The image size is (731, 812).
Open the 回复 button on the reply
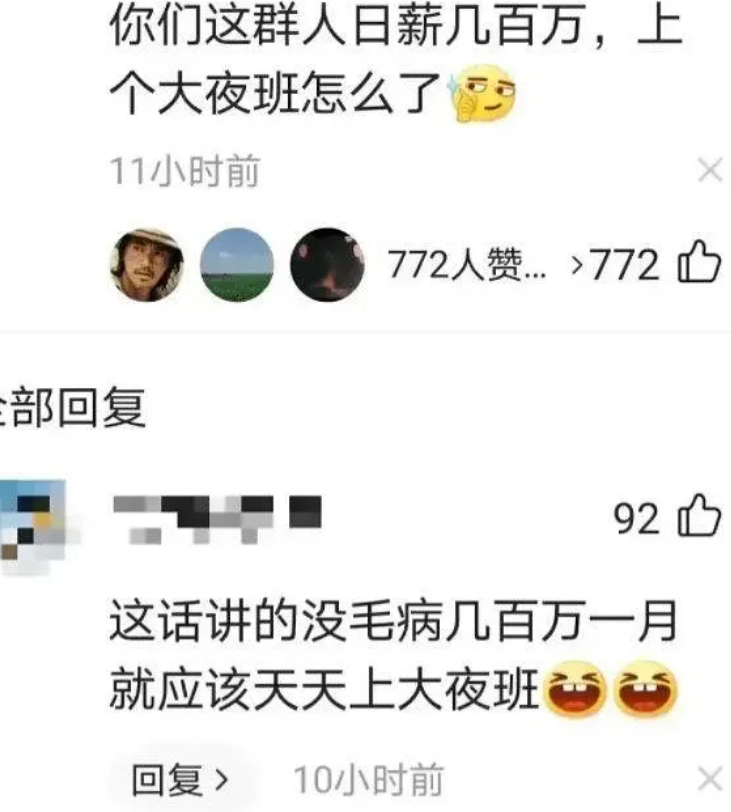tap(180, 779)
